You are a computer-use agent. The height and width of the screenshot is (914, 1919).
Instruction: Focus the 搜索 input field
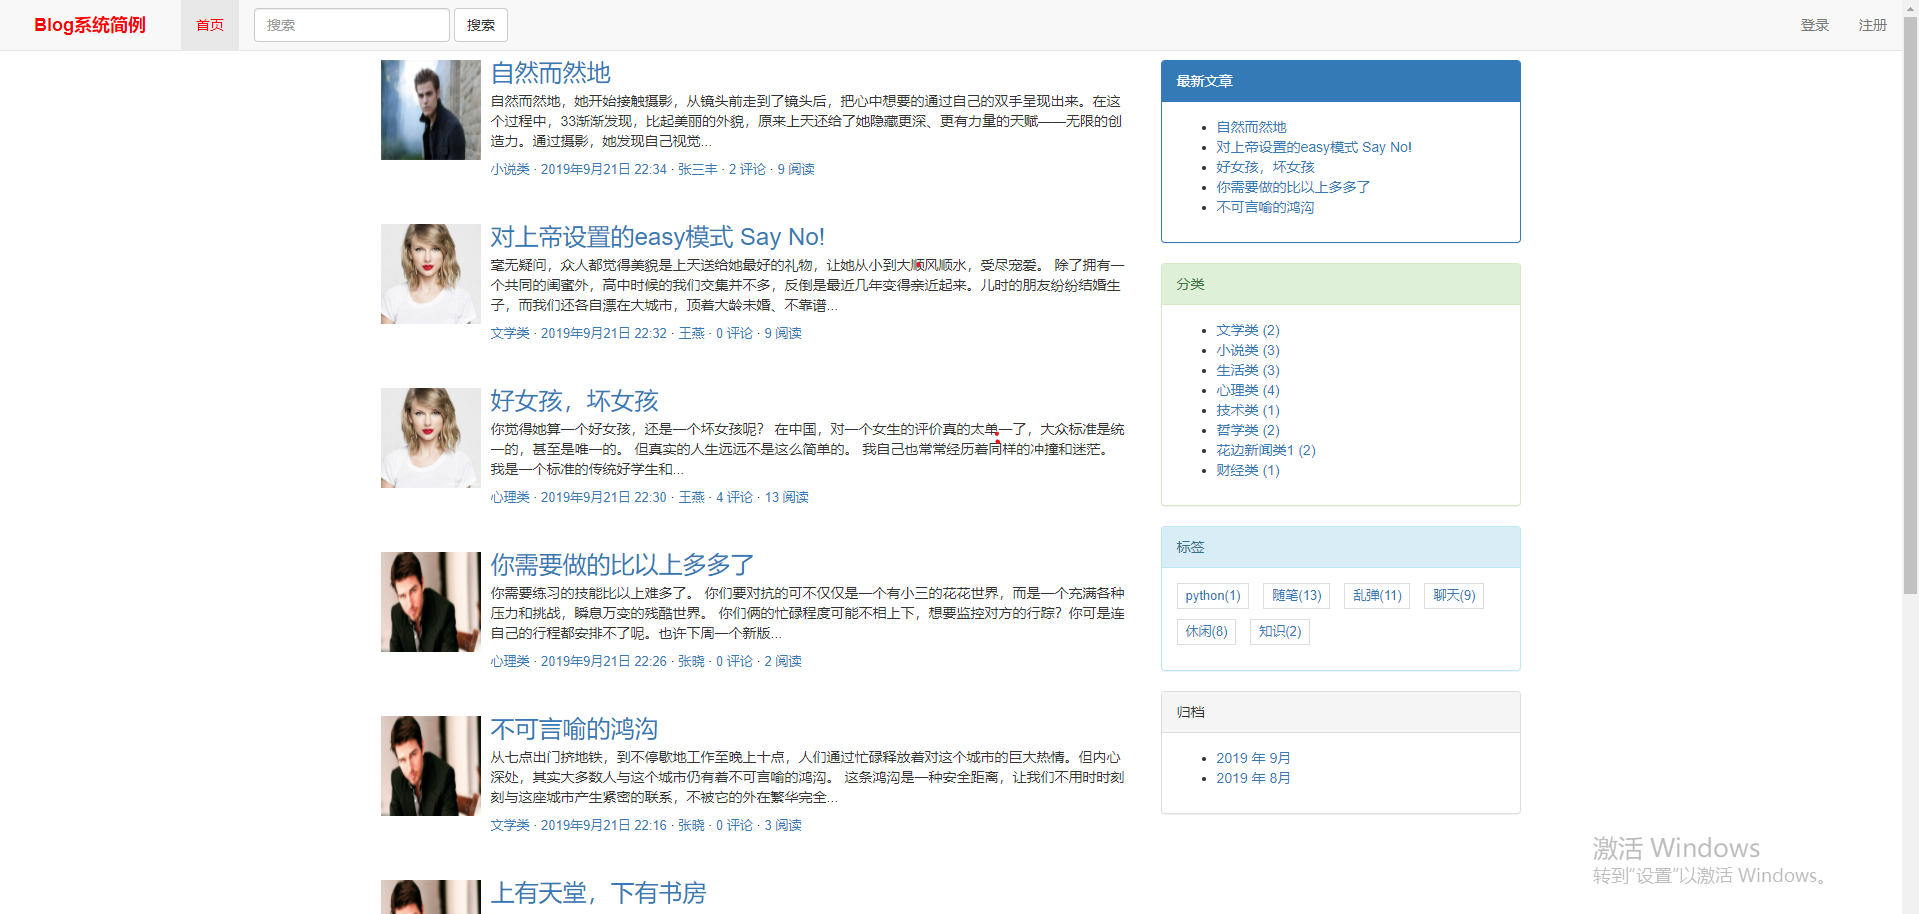(x=352, y=25)
